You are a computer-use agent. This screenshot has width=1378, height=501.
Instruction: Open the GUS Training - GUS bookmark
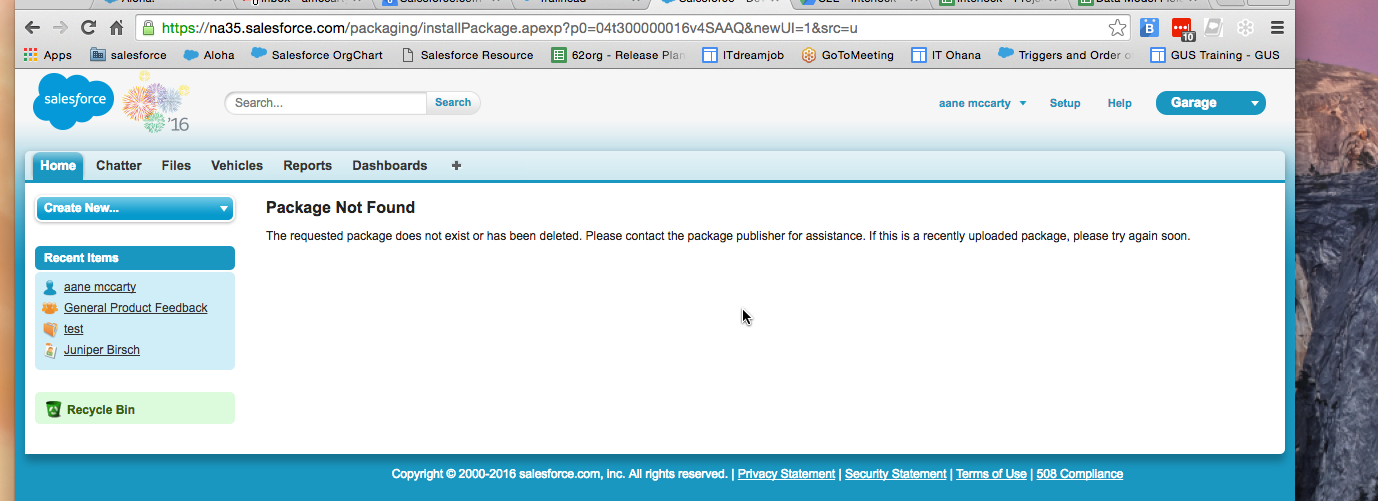tap(1215, 55)
